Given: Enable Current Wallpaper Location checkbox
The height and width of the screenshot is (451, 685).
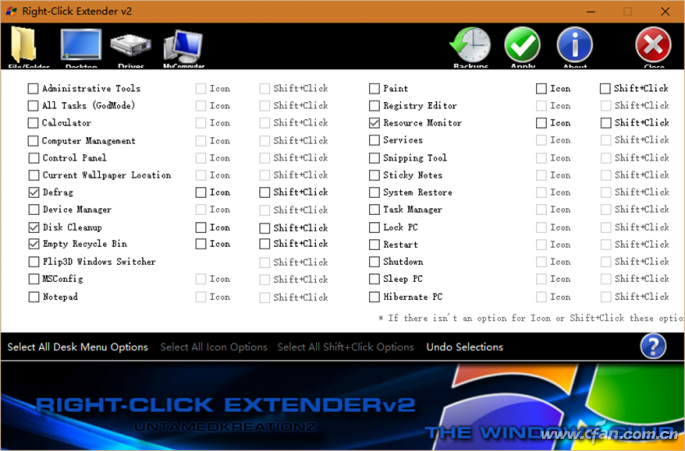Looking at the screenshot, I should 33,175.
